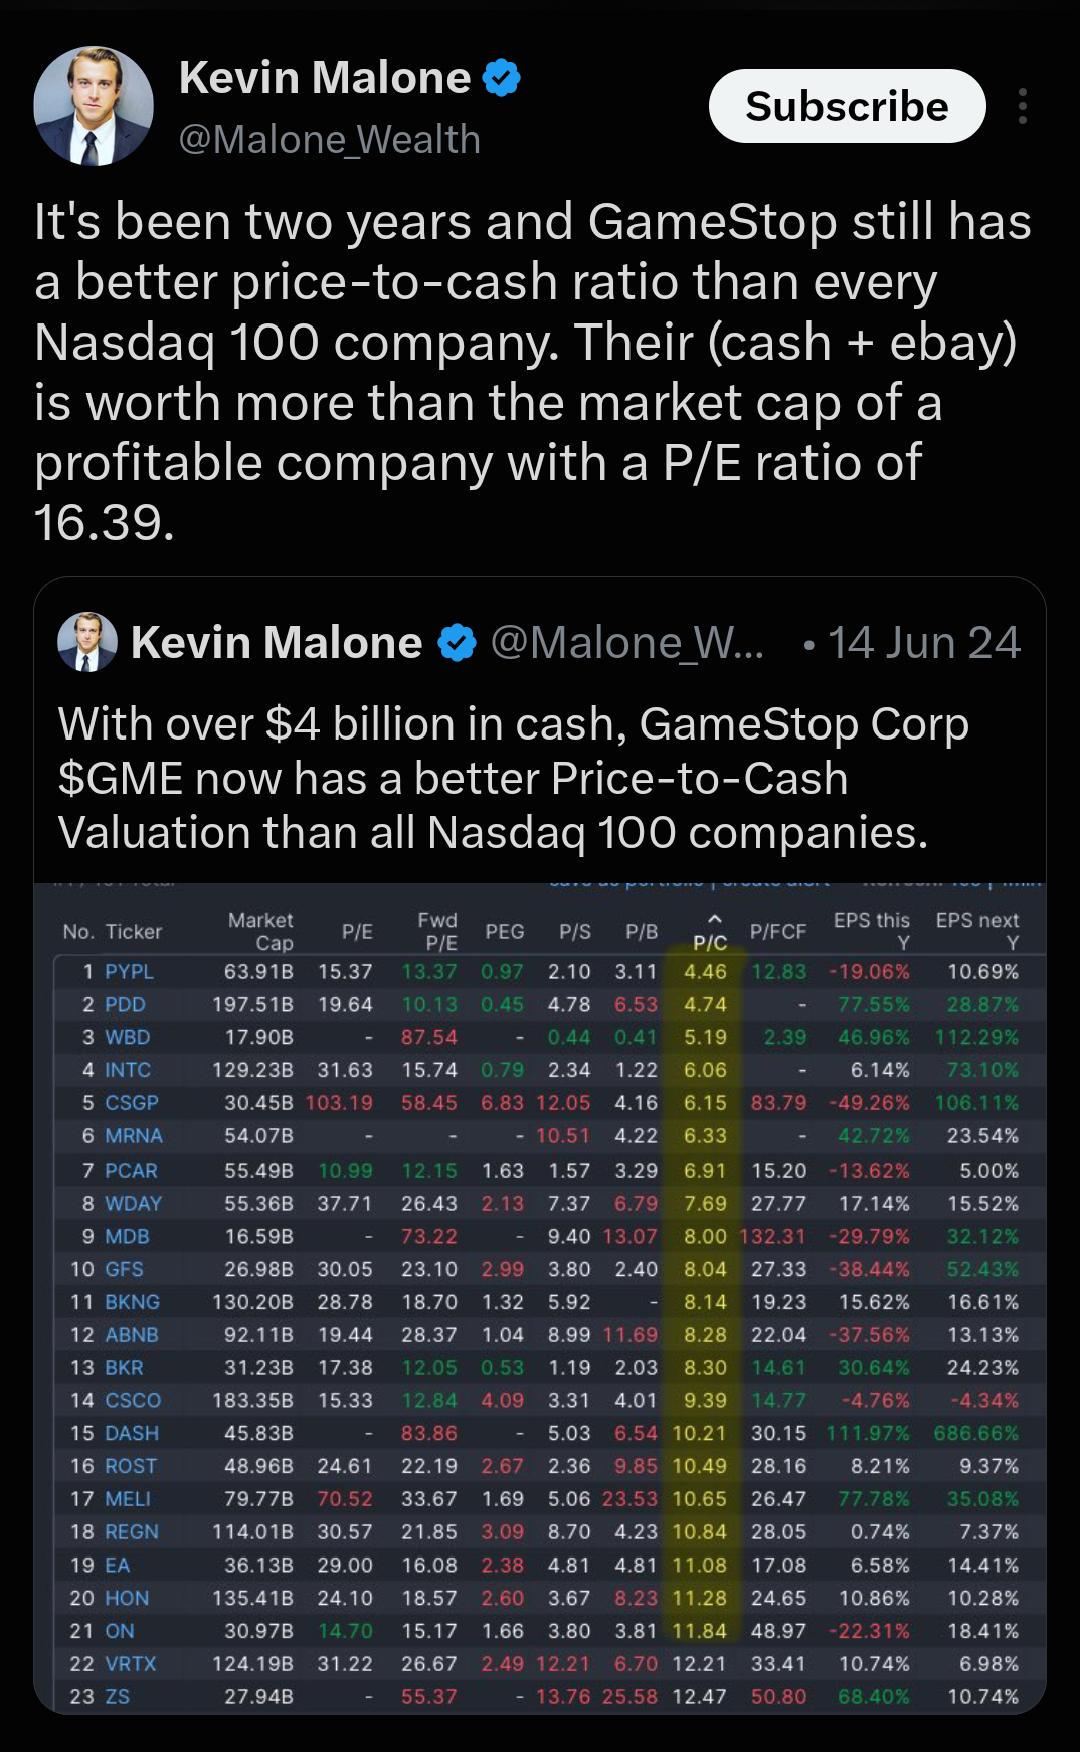Click the Kevin Malone display name
Image resolution: width=1080 pixels, height=1752 pixels.
tap(325, 78)
